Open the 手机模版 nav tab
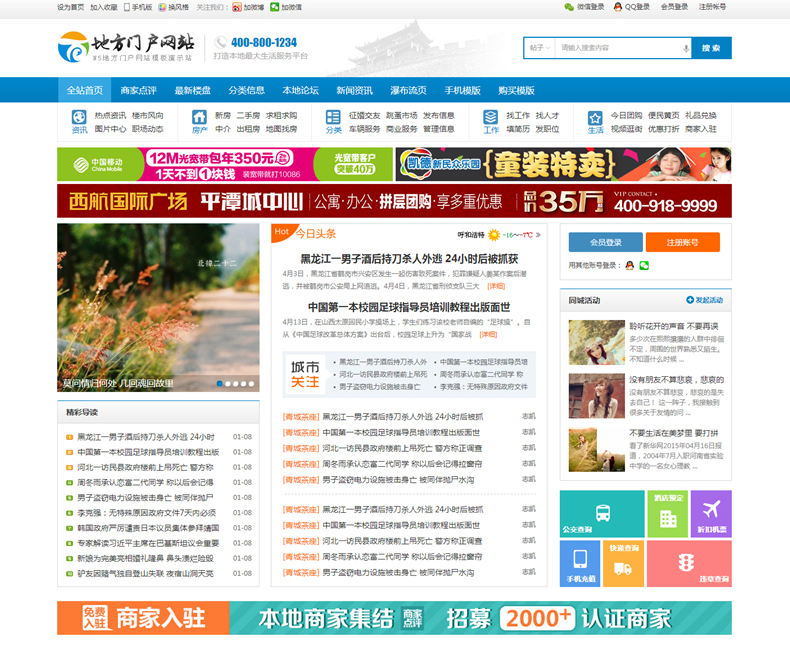This screenshot has height=645, width=790. click(x=462, y=90)
